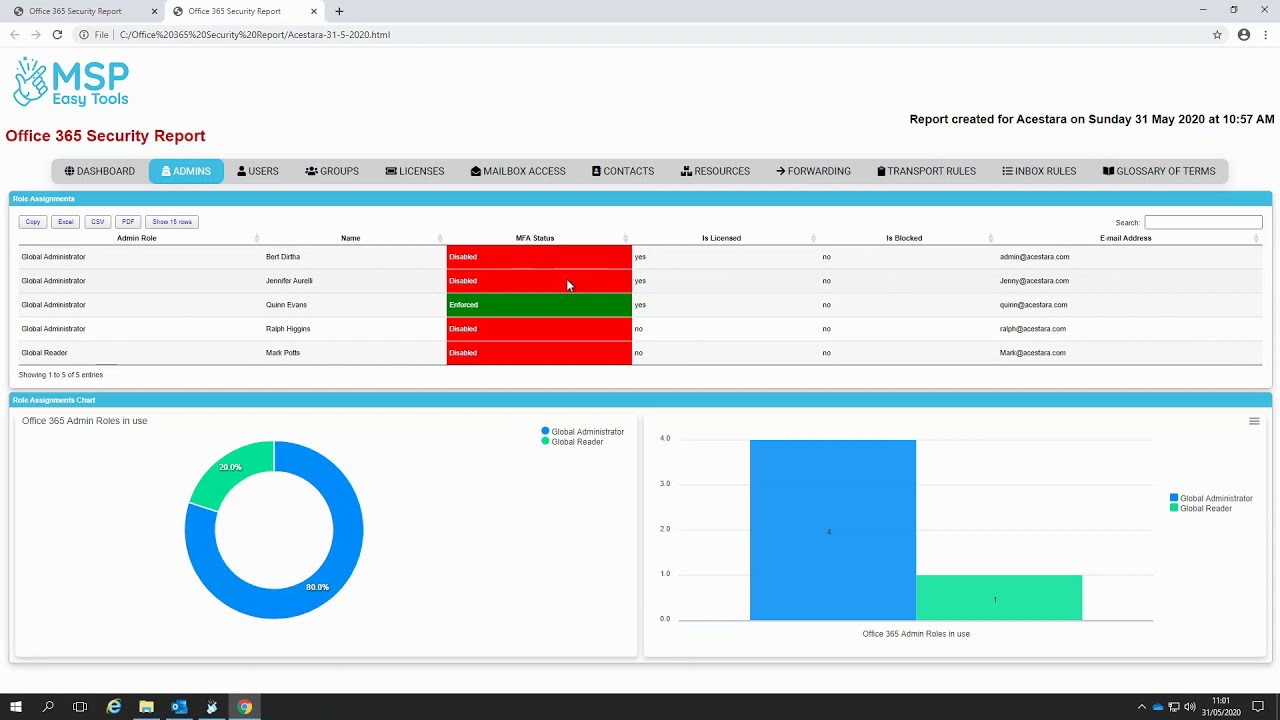Viewport: 1280px width, 720px height.
Task: Launch Internet Explorer from the taskbar
Action: (x=114, y=707)
